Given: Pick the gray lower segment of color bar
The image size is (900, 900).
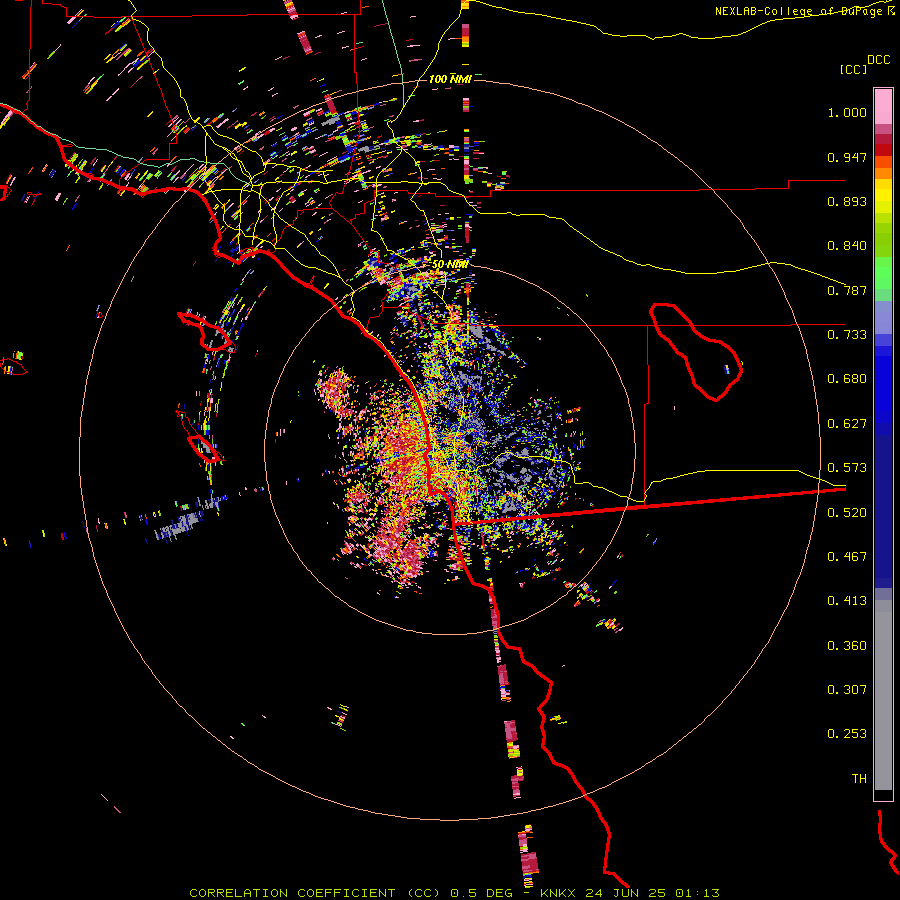Looking at the screenshot, I should coord(883,695).
